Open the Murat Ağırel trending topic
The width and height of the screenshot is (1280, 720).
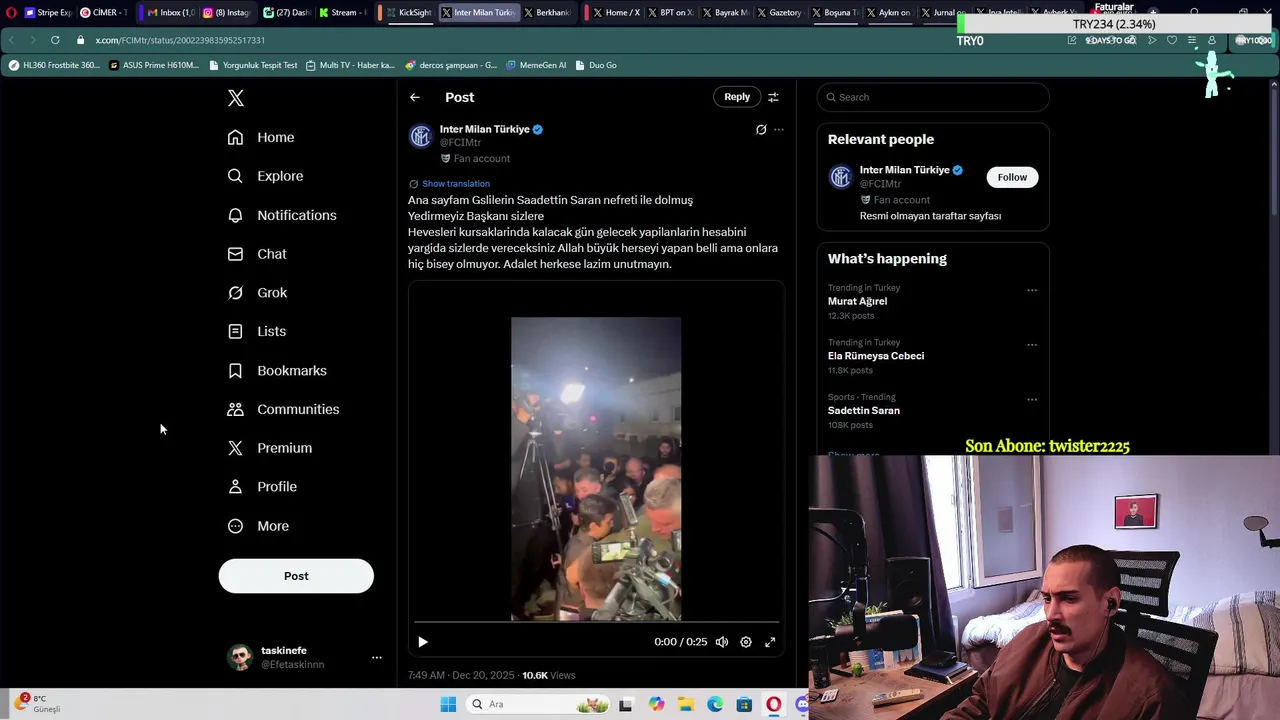[857, 301]
